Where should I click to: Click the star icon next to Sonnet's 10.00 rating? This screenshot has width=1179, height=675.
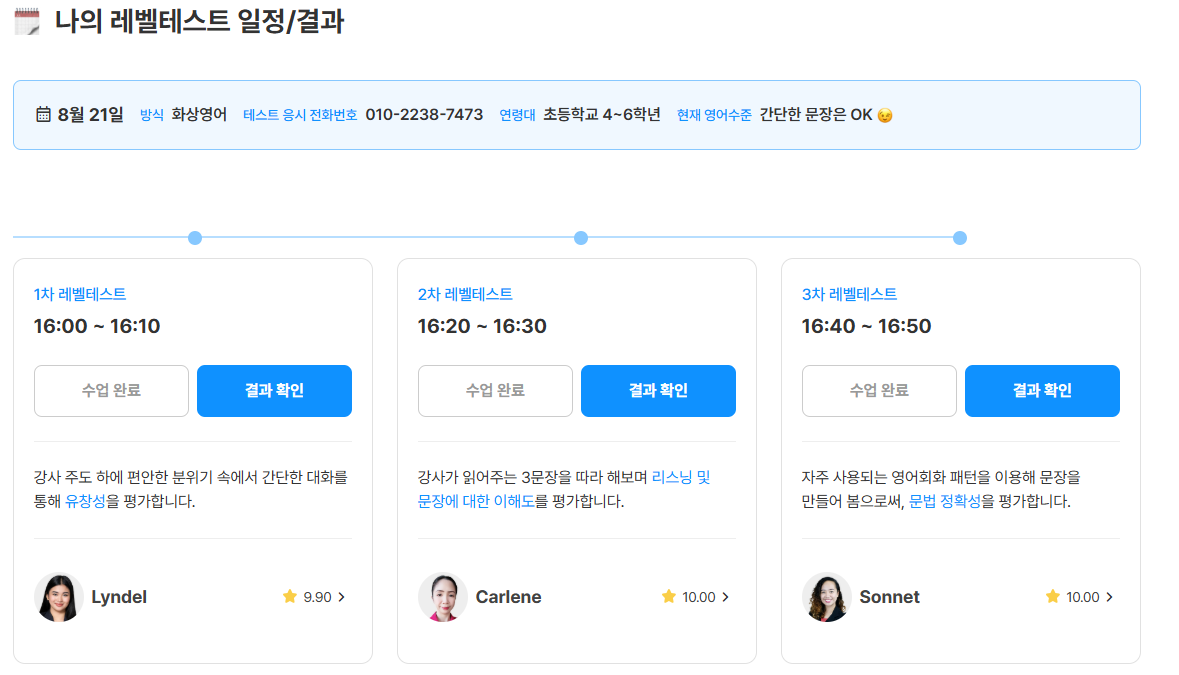click(x=1053, y=596)
